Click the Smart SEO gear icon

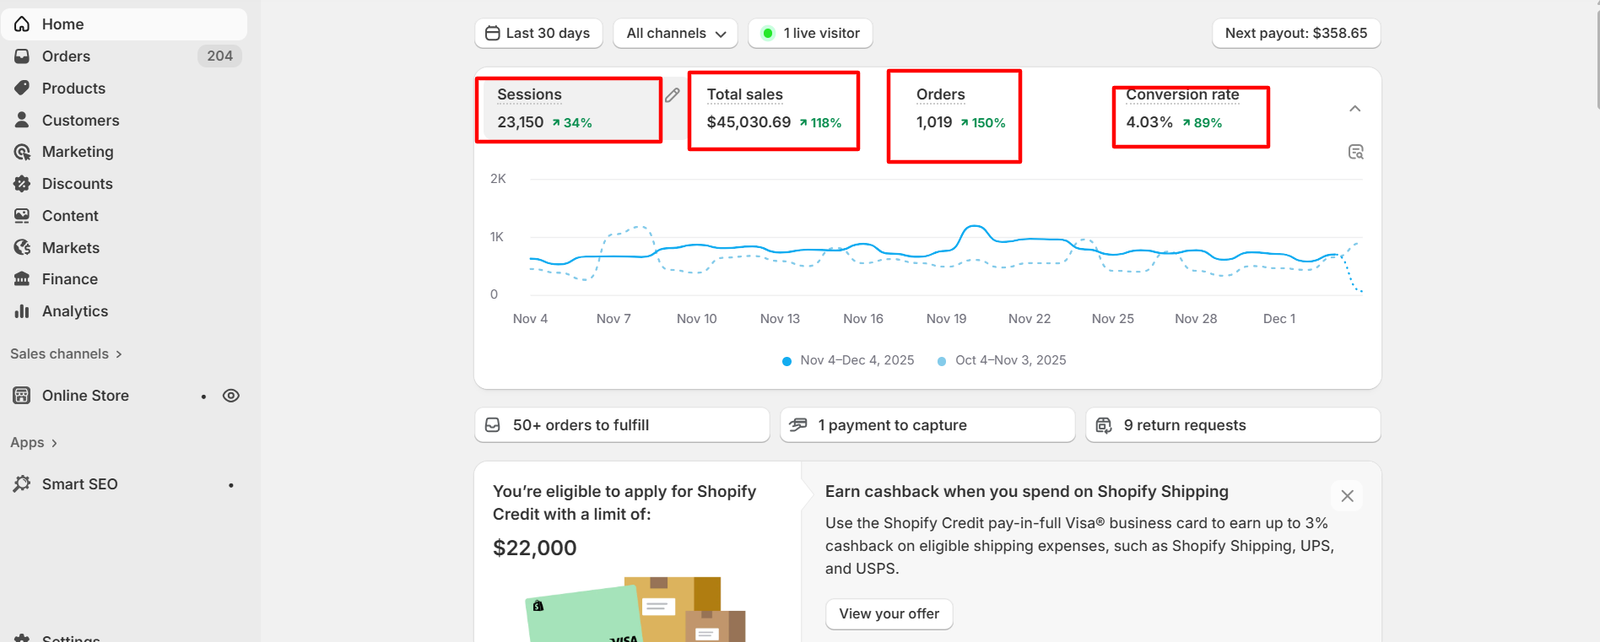click(22, 484)
